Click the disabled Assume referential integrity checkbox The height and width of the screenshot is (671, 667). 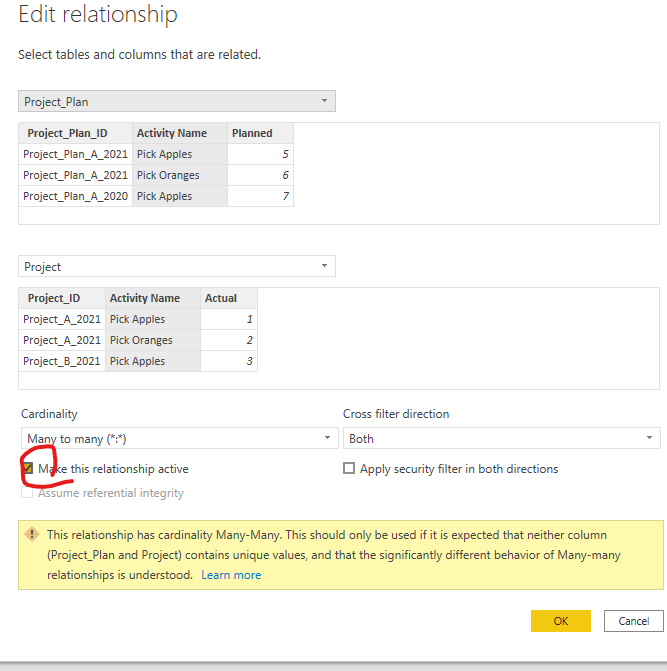coord(27,493)
